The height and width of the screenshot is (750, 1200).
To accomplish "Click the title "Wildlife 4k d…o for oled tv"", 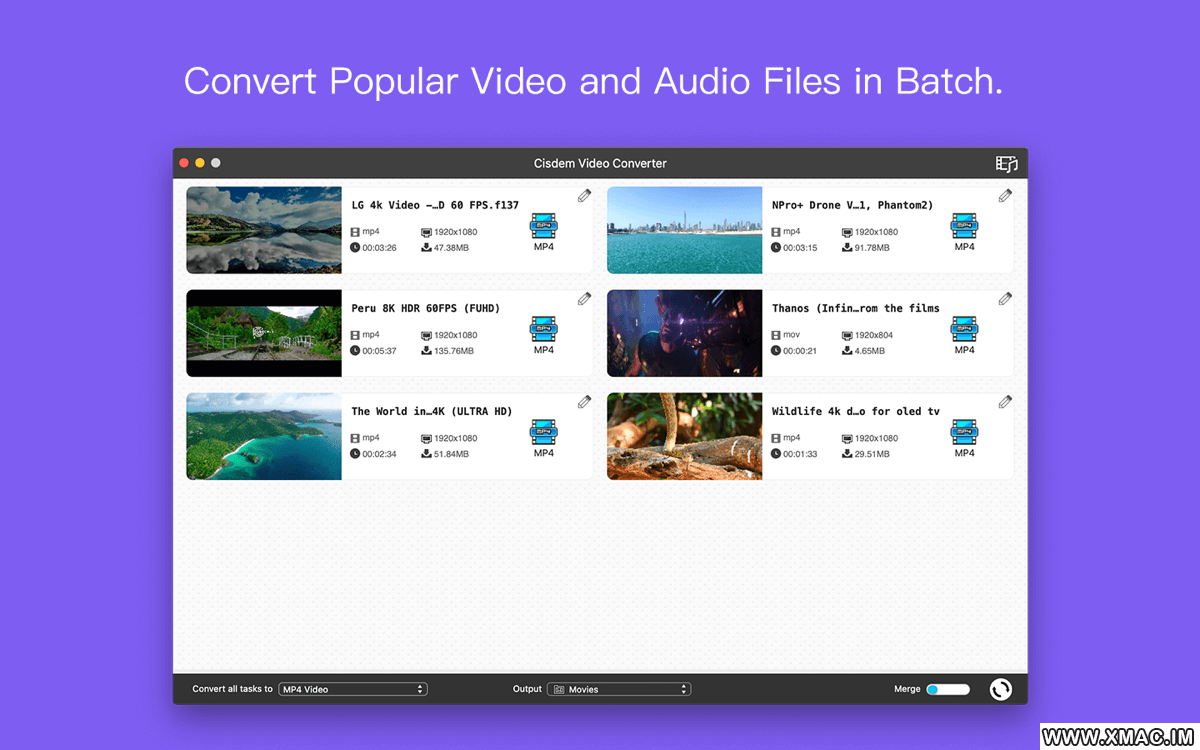I will 856,411.
